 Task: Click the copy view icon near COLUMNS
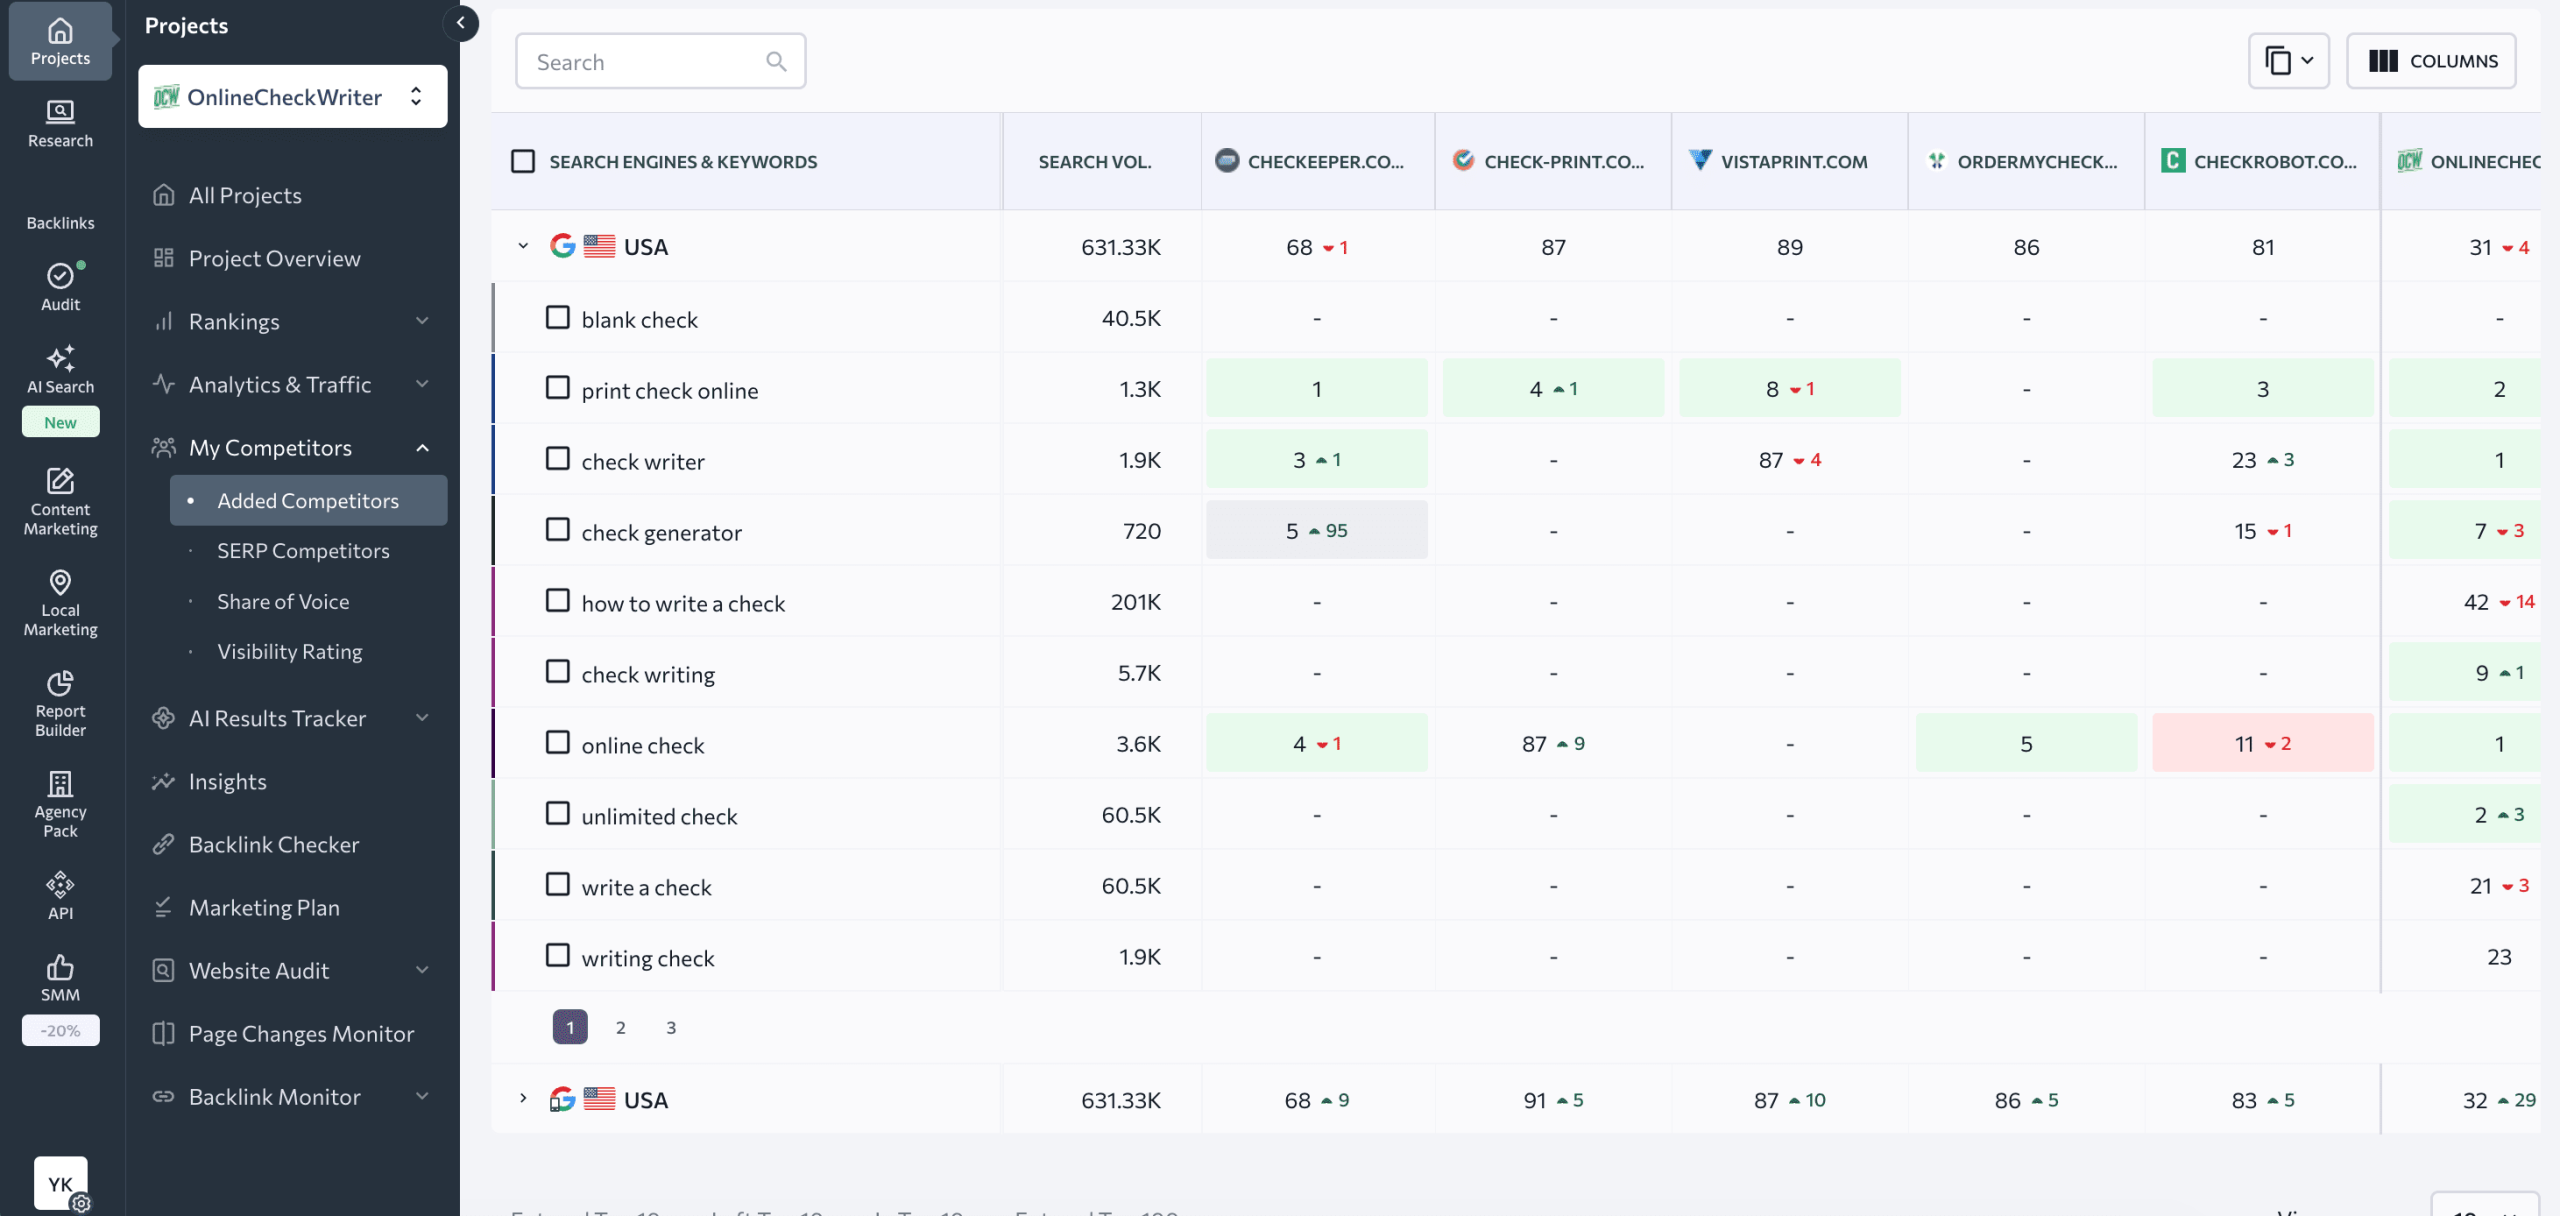pos(2289,61)
